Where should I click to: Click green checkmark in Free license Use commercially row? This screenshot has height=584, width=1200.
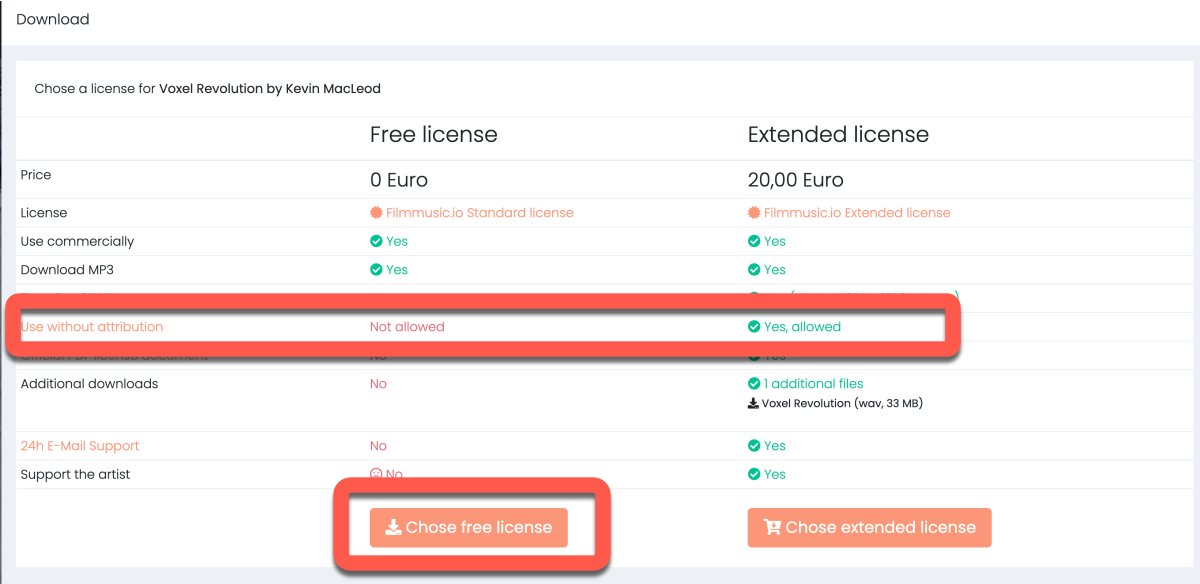376,242
